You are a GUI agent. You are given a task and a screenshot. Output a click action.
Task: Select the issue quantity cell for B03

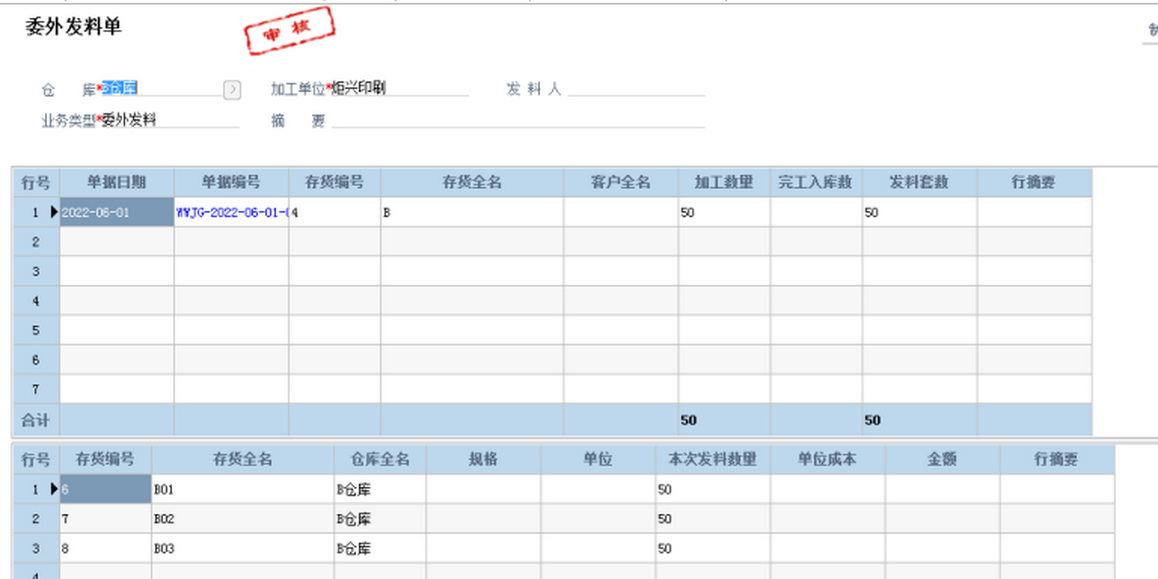click(712, 548)
